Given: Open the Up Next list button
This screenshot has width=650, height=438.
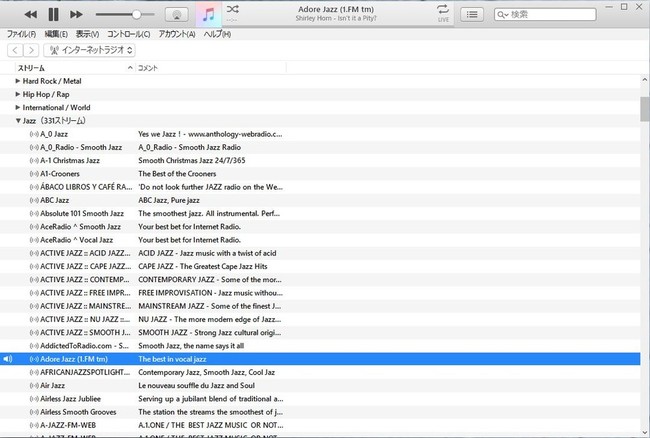Looking at the screenshot, I should click(x=472, y=15).
